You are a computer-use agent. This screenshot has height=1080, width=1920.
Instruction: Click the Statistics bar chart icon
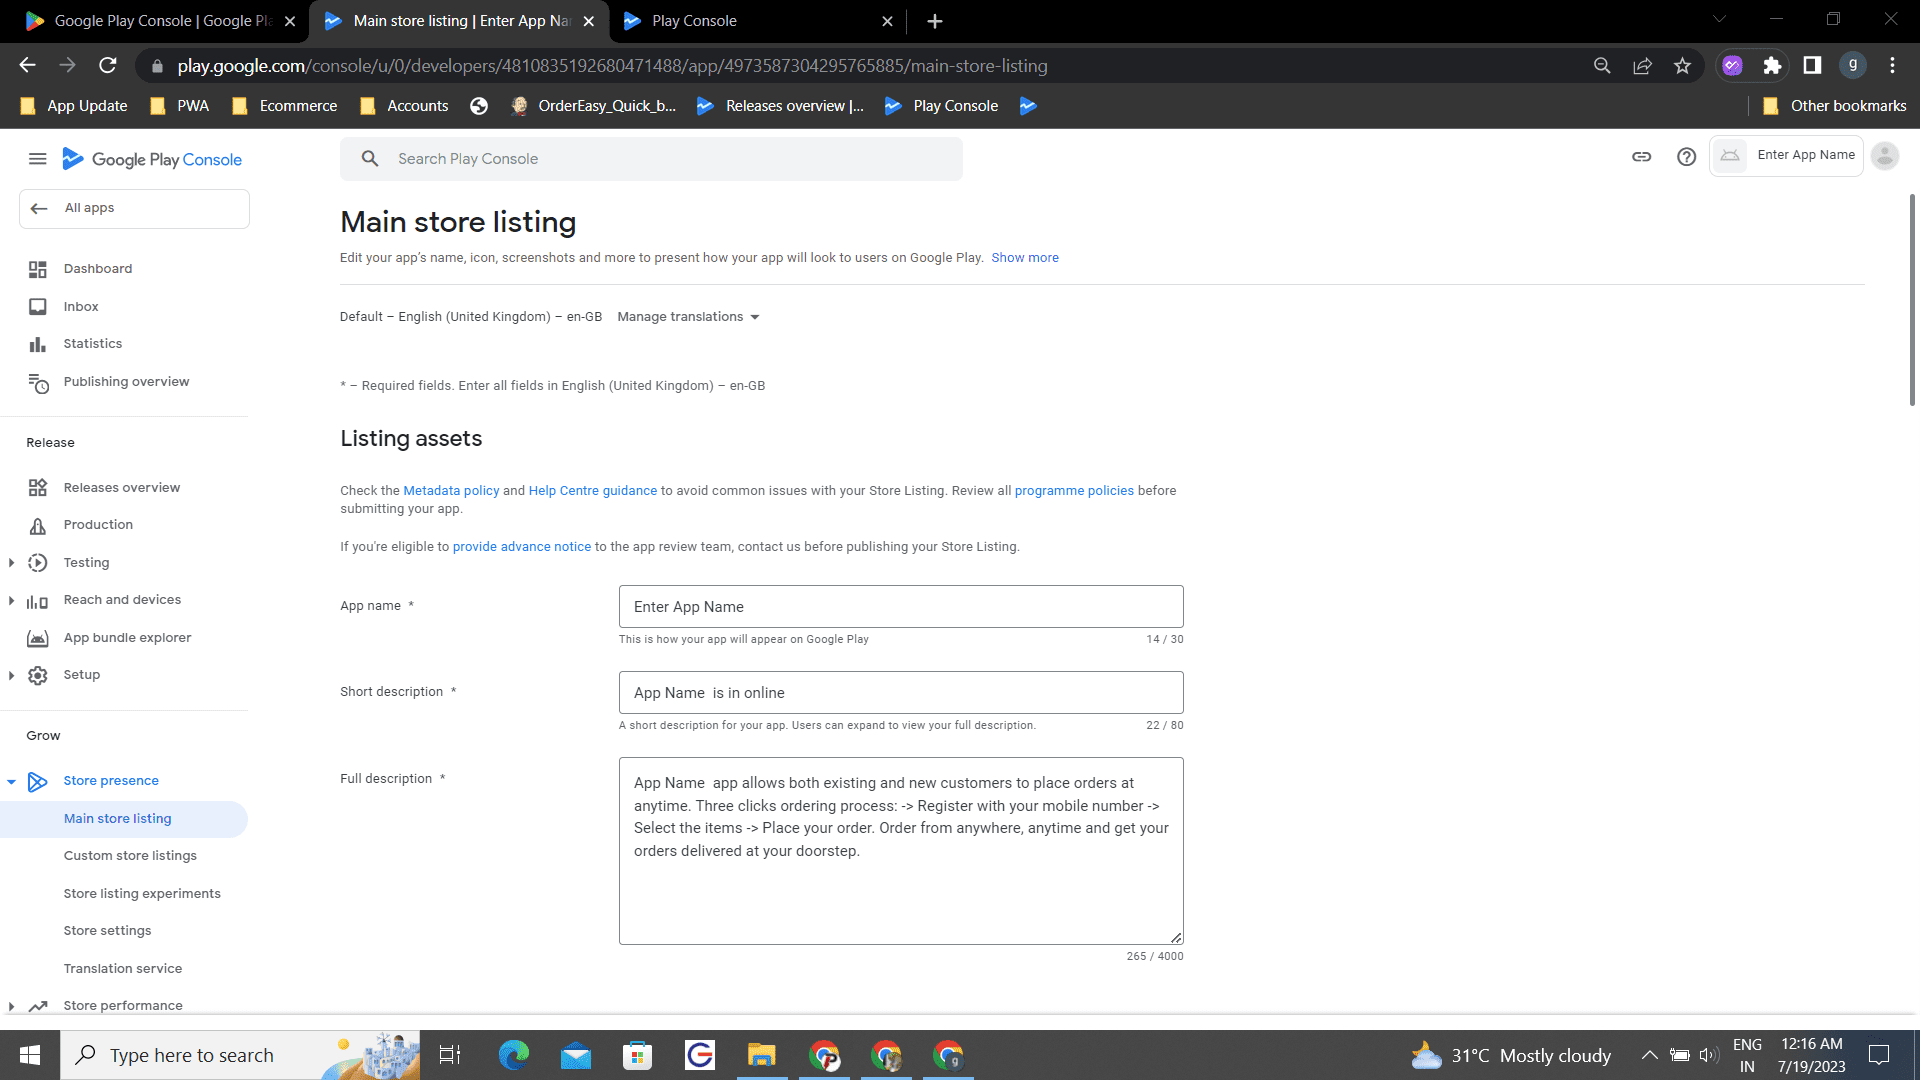[x=38, y=344]
